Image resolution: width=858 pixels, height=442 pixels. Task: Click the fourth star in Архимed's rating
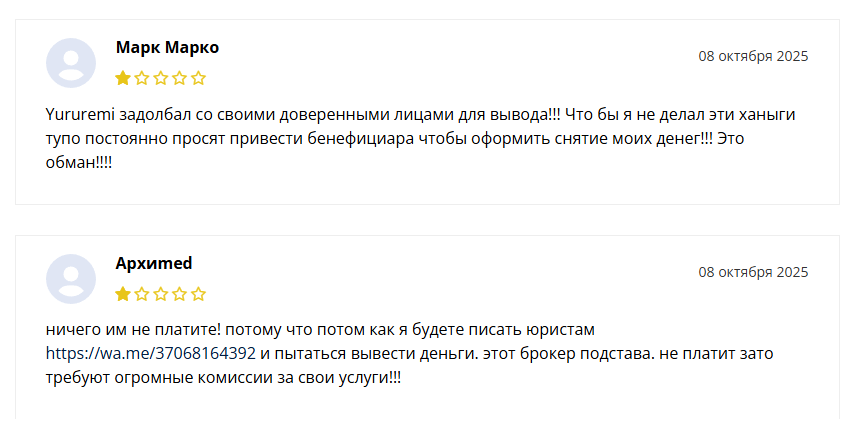pyautogui.click(x=180, y=294)
